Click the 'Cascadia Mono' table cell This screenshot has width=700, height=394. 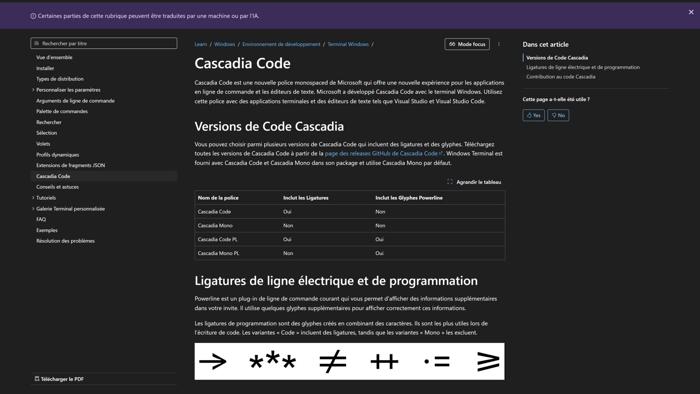tap(215, 225)
